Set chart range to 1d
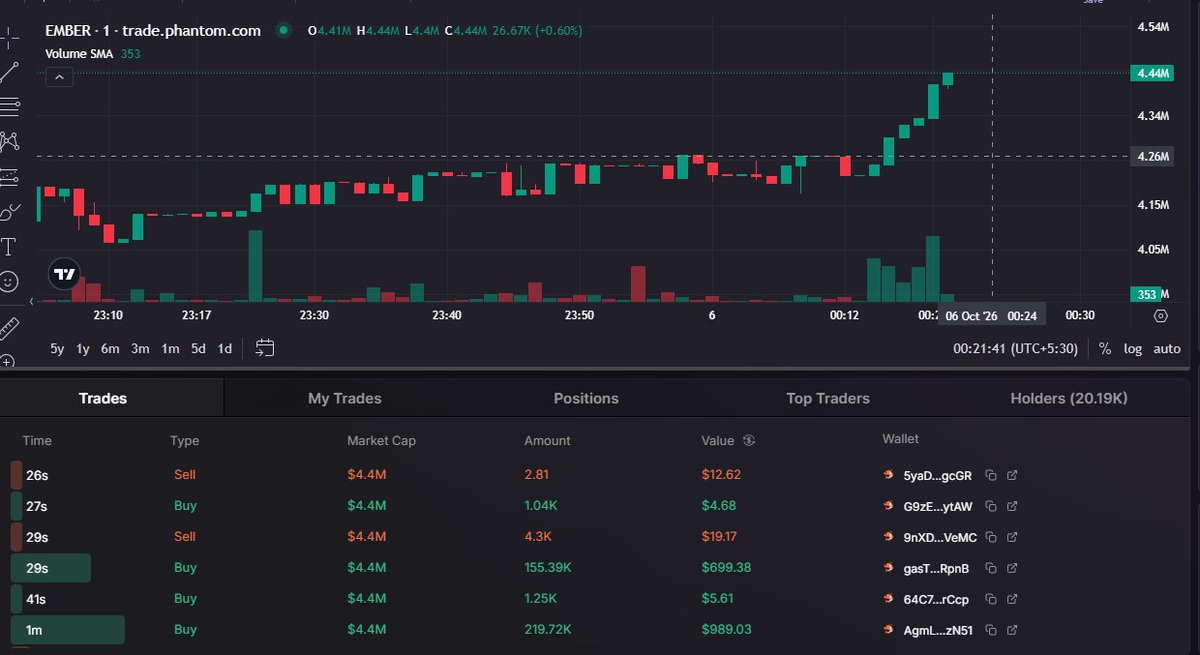The image size is (1200, 655). [x=225, y=349]
